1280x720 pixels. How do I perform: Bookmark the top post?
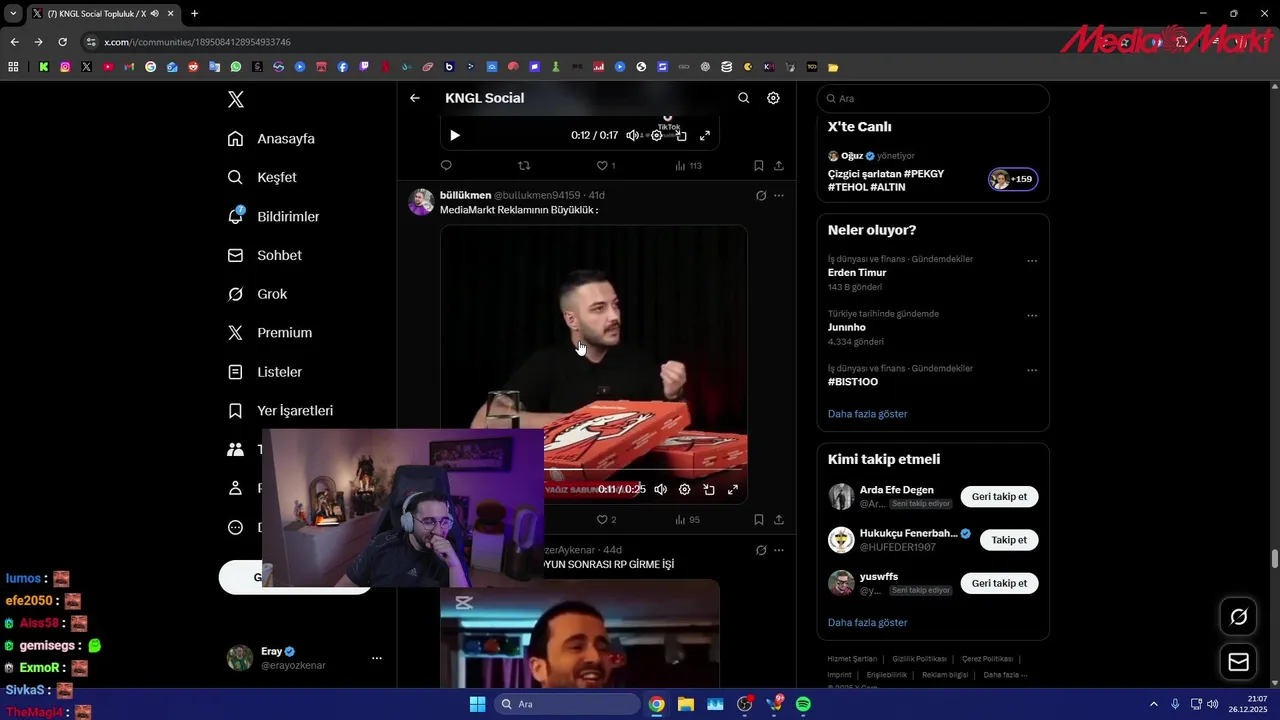point(759,166)
